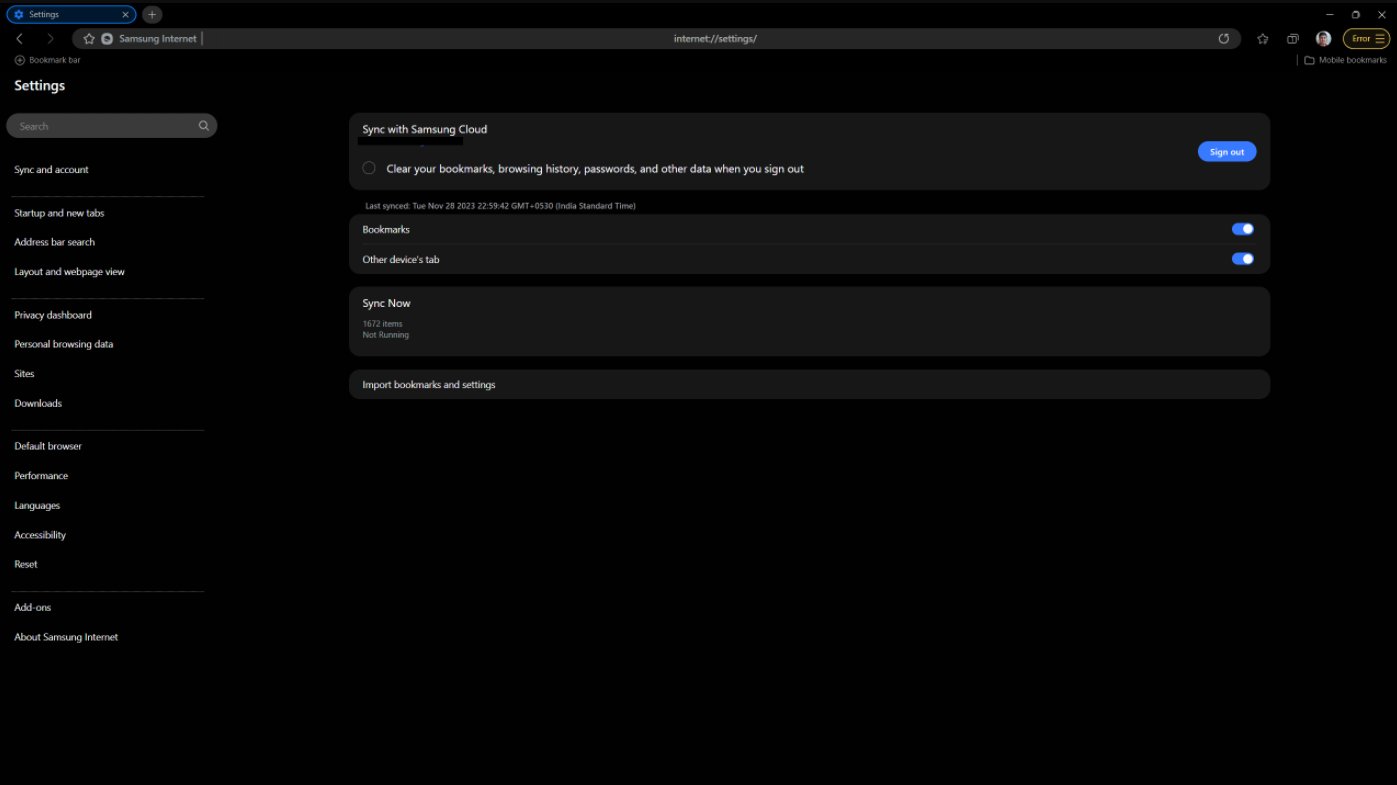Screen dimensions: 1397x785
Task: Open the tab manager icon
Action: click(x=1293, y=39)
